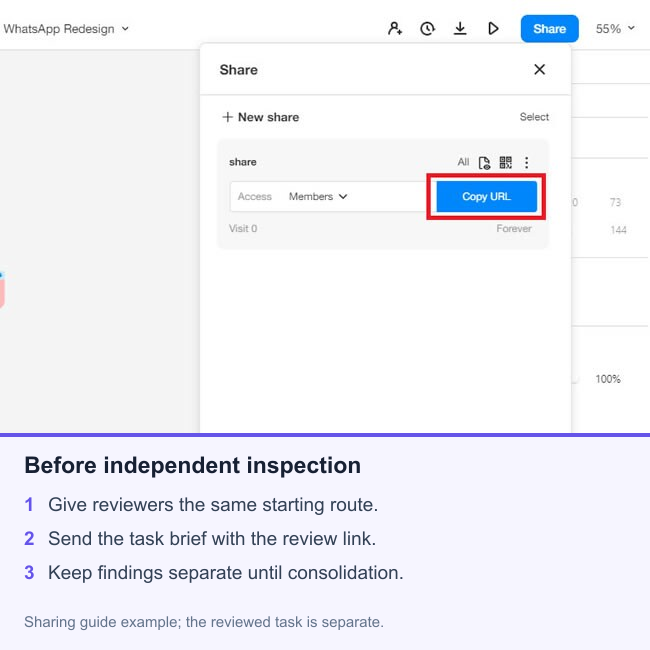Click the Copy URL button
650x650 pixels.
coord(486,196)
